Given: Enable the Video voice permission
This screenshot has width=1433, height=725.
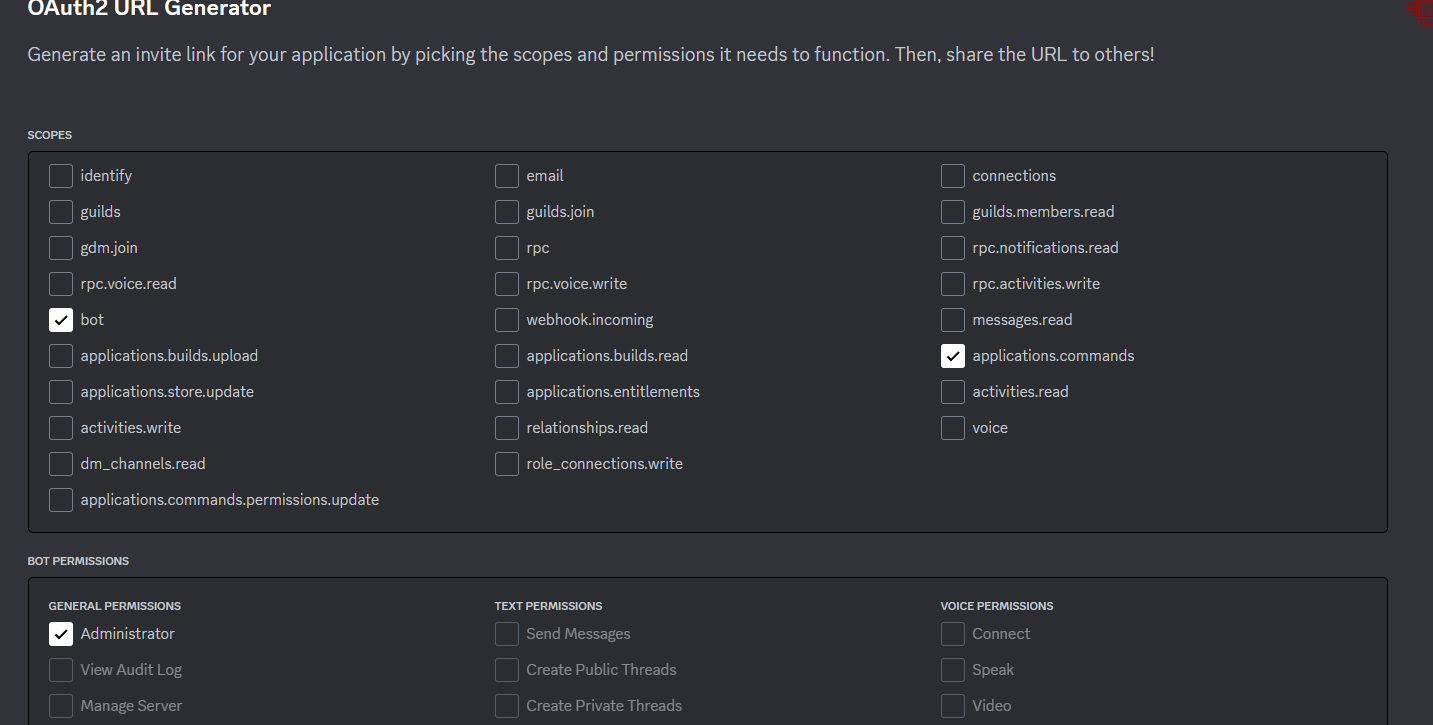Looking at the screenshot, I should (x=953, y=706).
